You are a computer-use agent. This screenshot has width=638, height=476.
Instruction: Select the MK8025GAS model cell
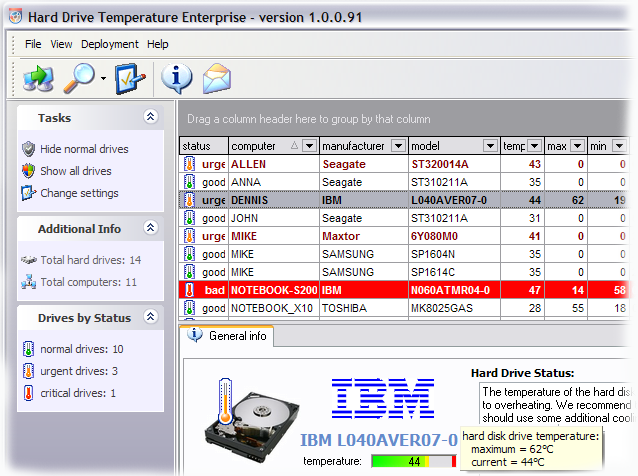point(454,308)
